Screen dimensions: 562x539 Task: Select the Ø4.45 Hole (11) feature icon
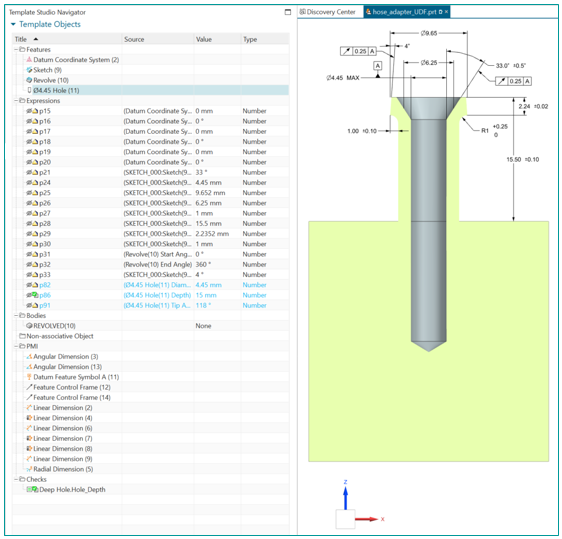click(x=29, y=90)
